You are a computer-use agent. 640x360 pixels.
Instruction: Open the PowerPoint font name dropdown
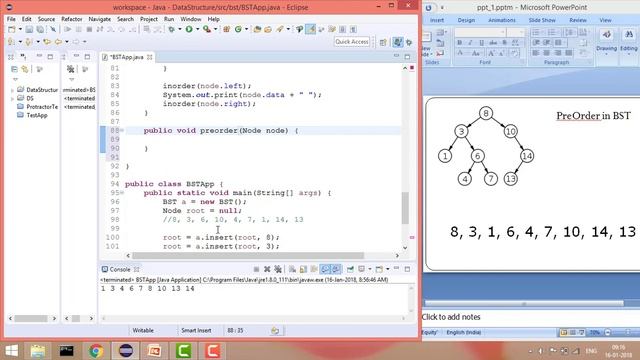[x=502, y=32]
